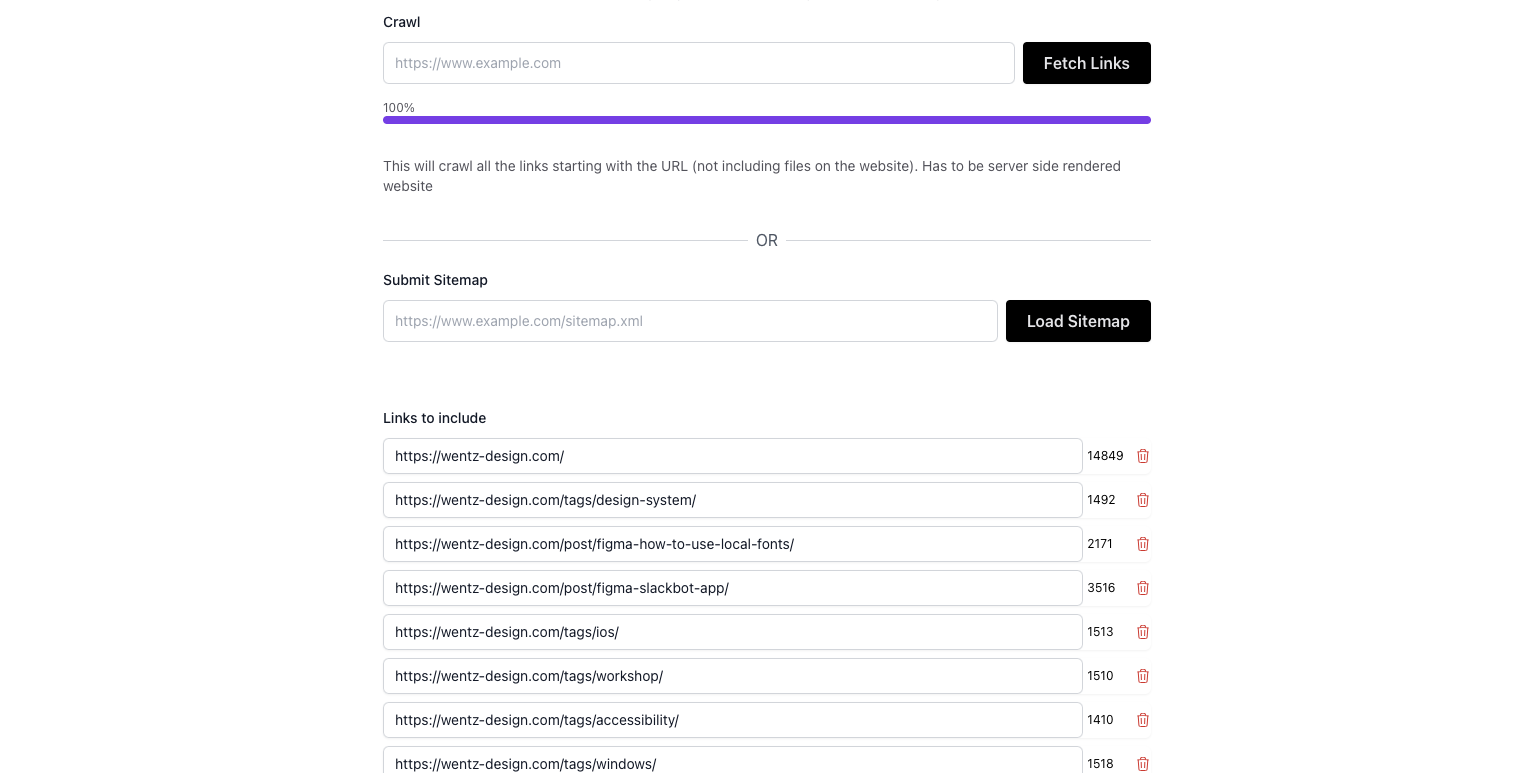Viewport: 1532px width, 773px height.
Task: Remove the tags/windows link with trash icon
Action: click(1143, 764)
